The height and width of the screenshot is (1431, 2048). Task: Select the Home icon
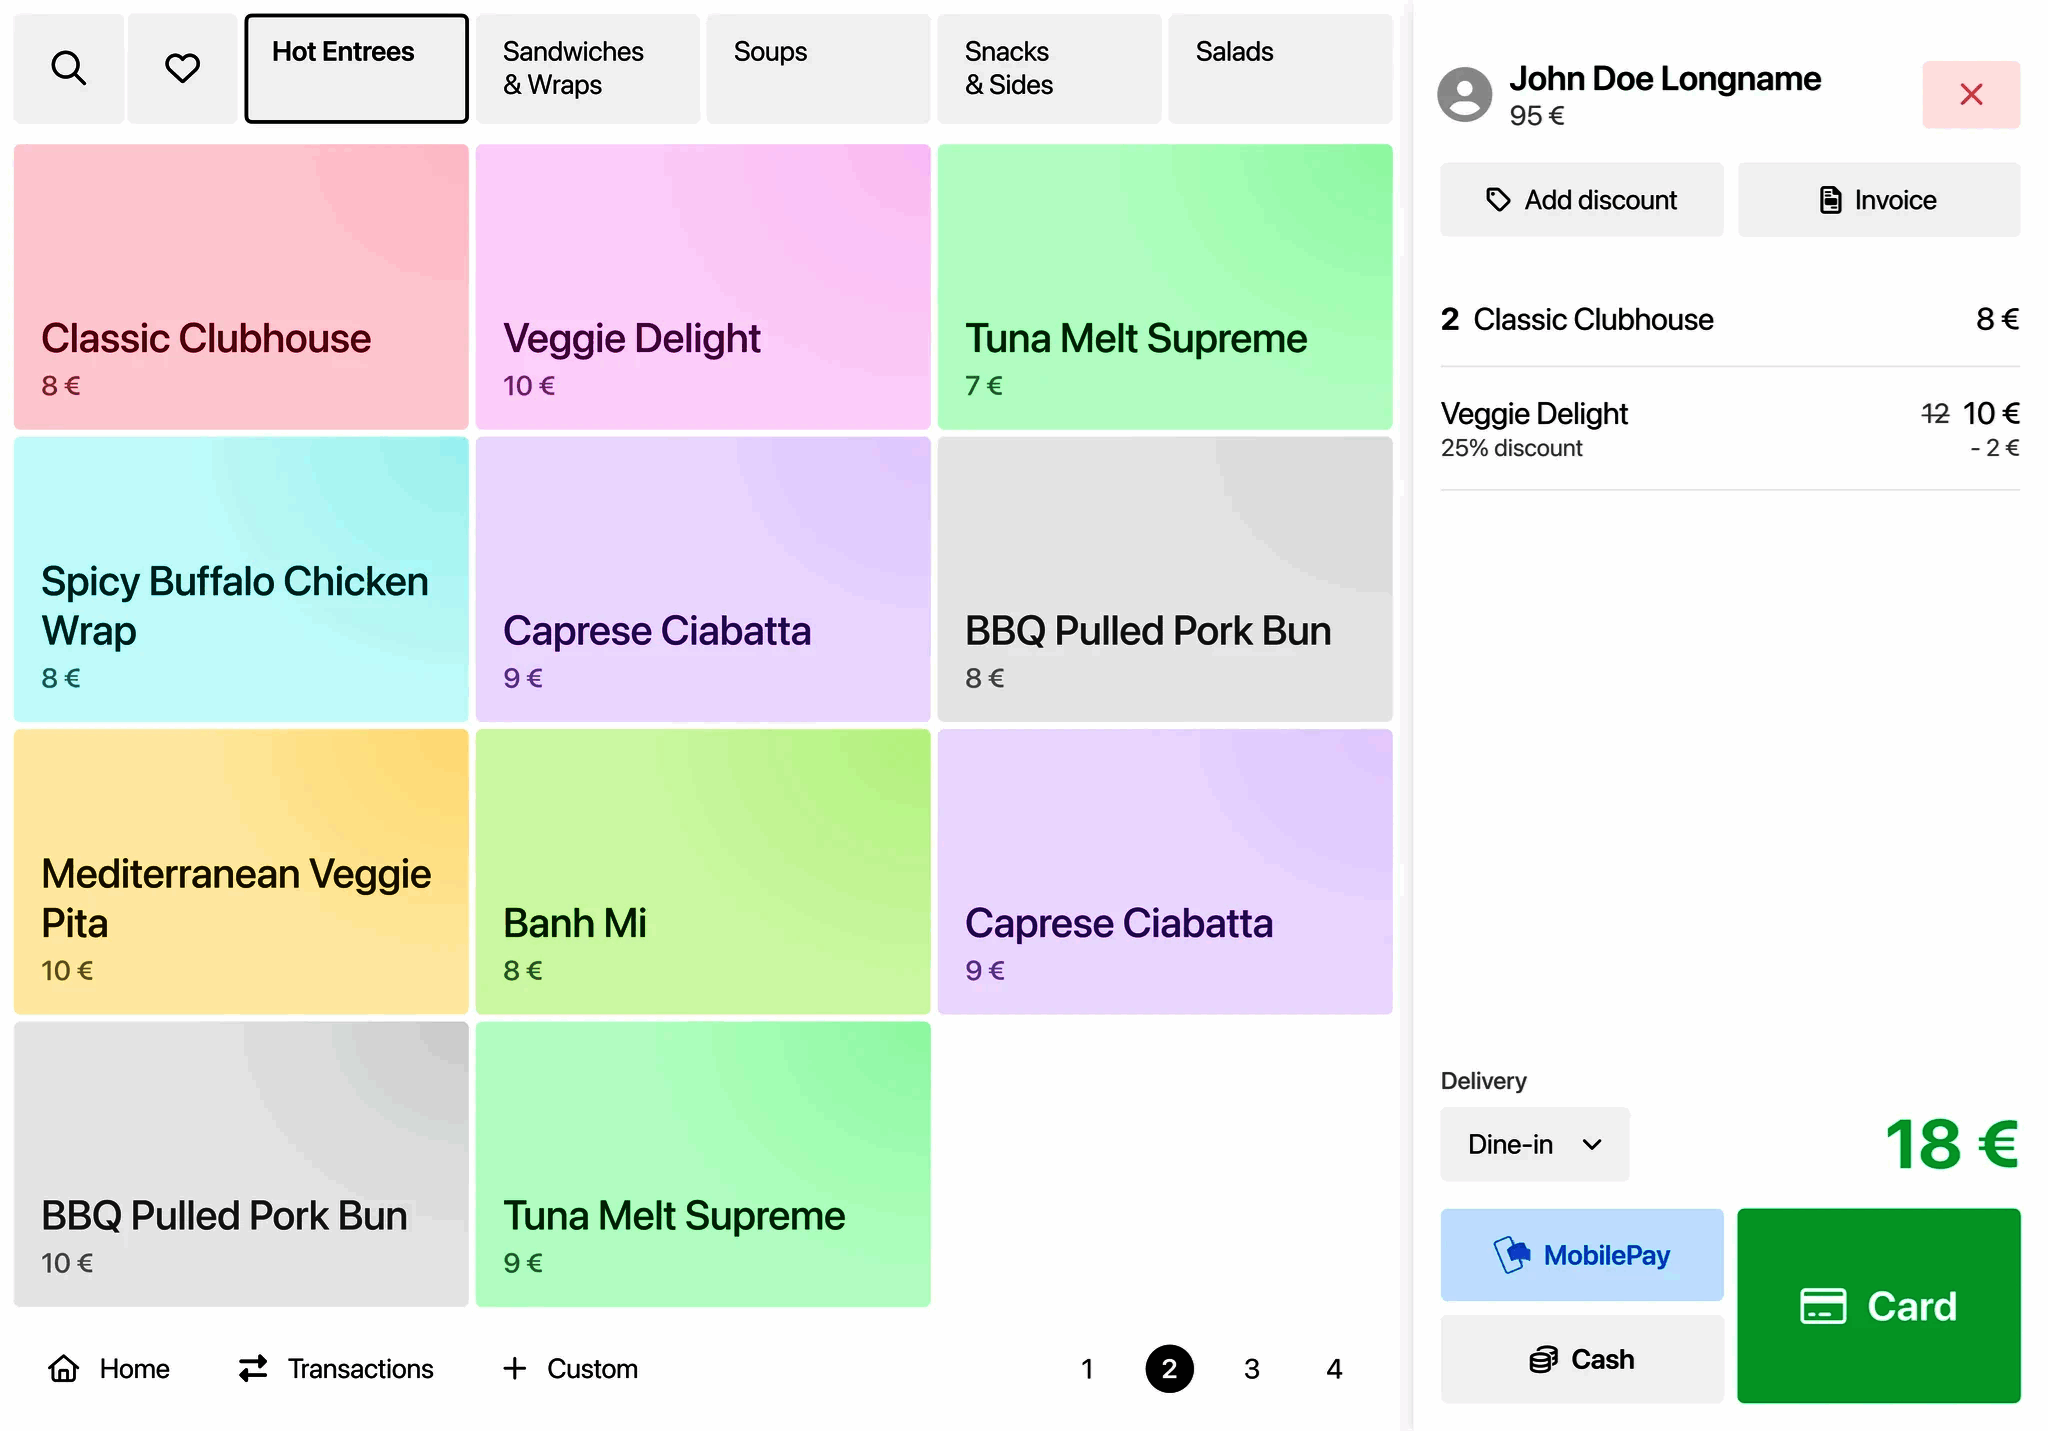[x=66, y=1368]
